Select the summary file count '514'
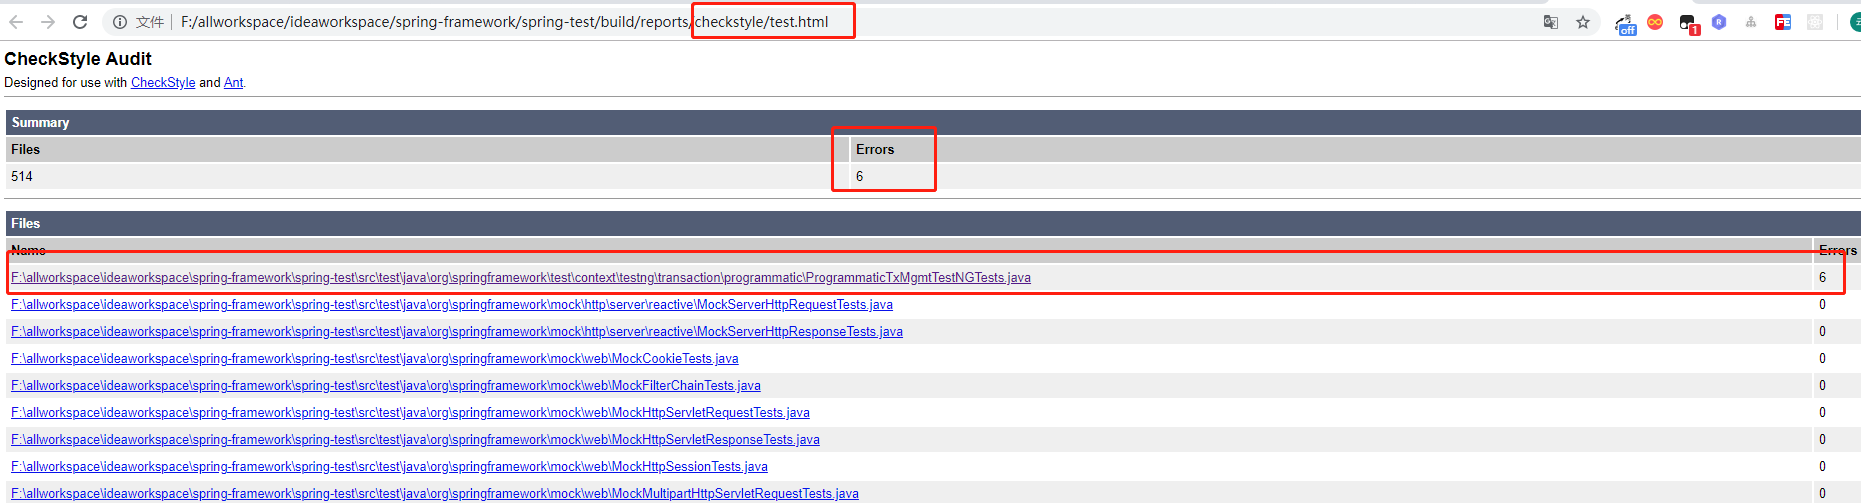 22,177
